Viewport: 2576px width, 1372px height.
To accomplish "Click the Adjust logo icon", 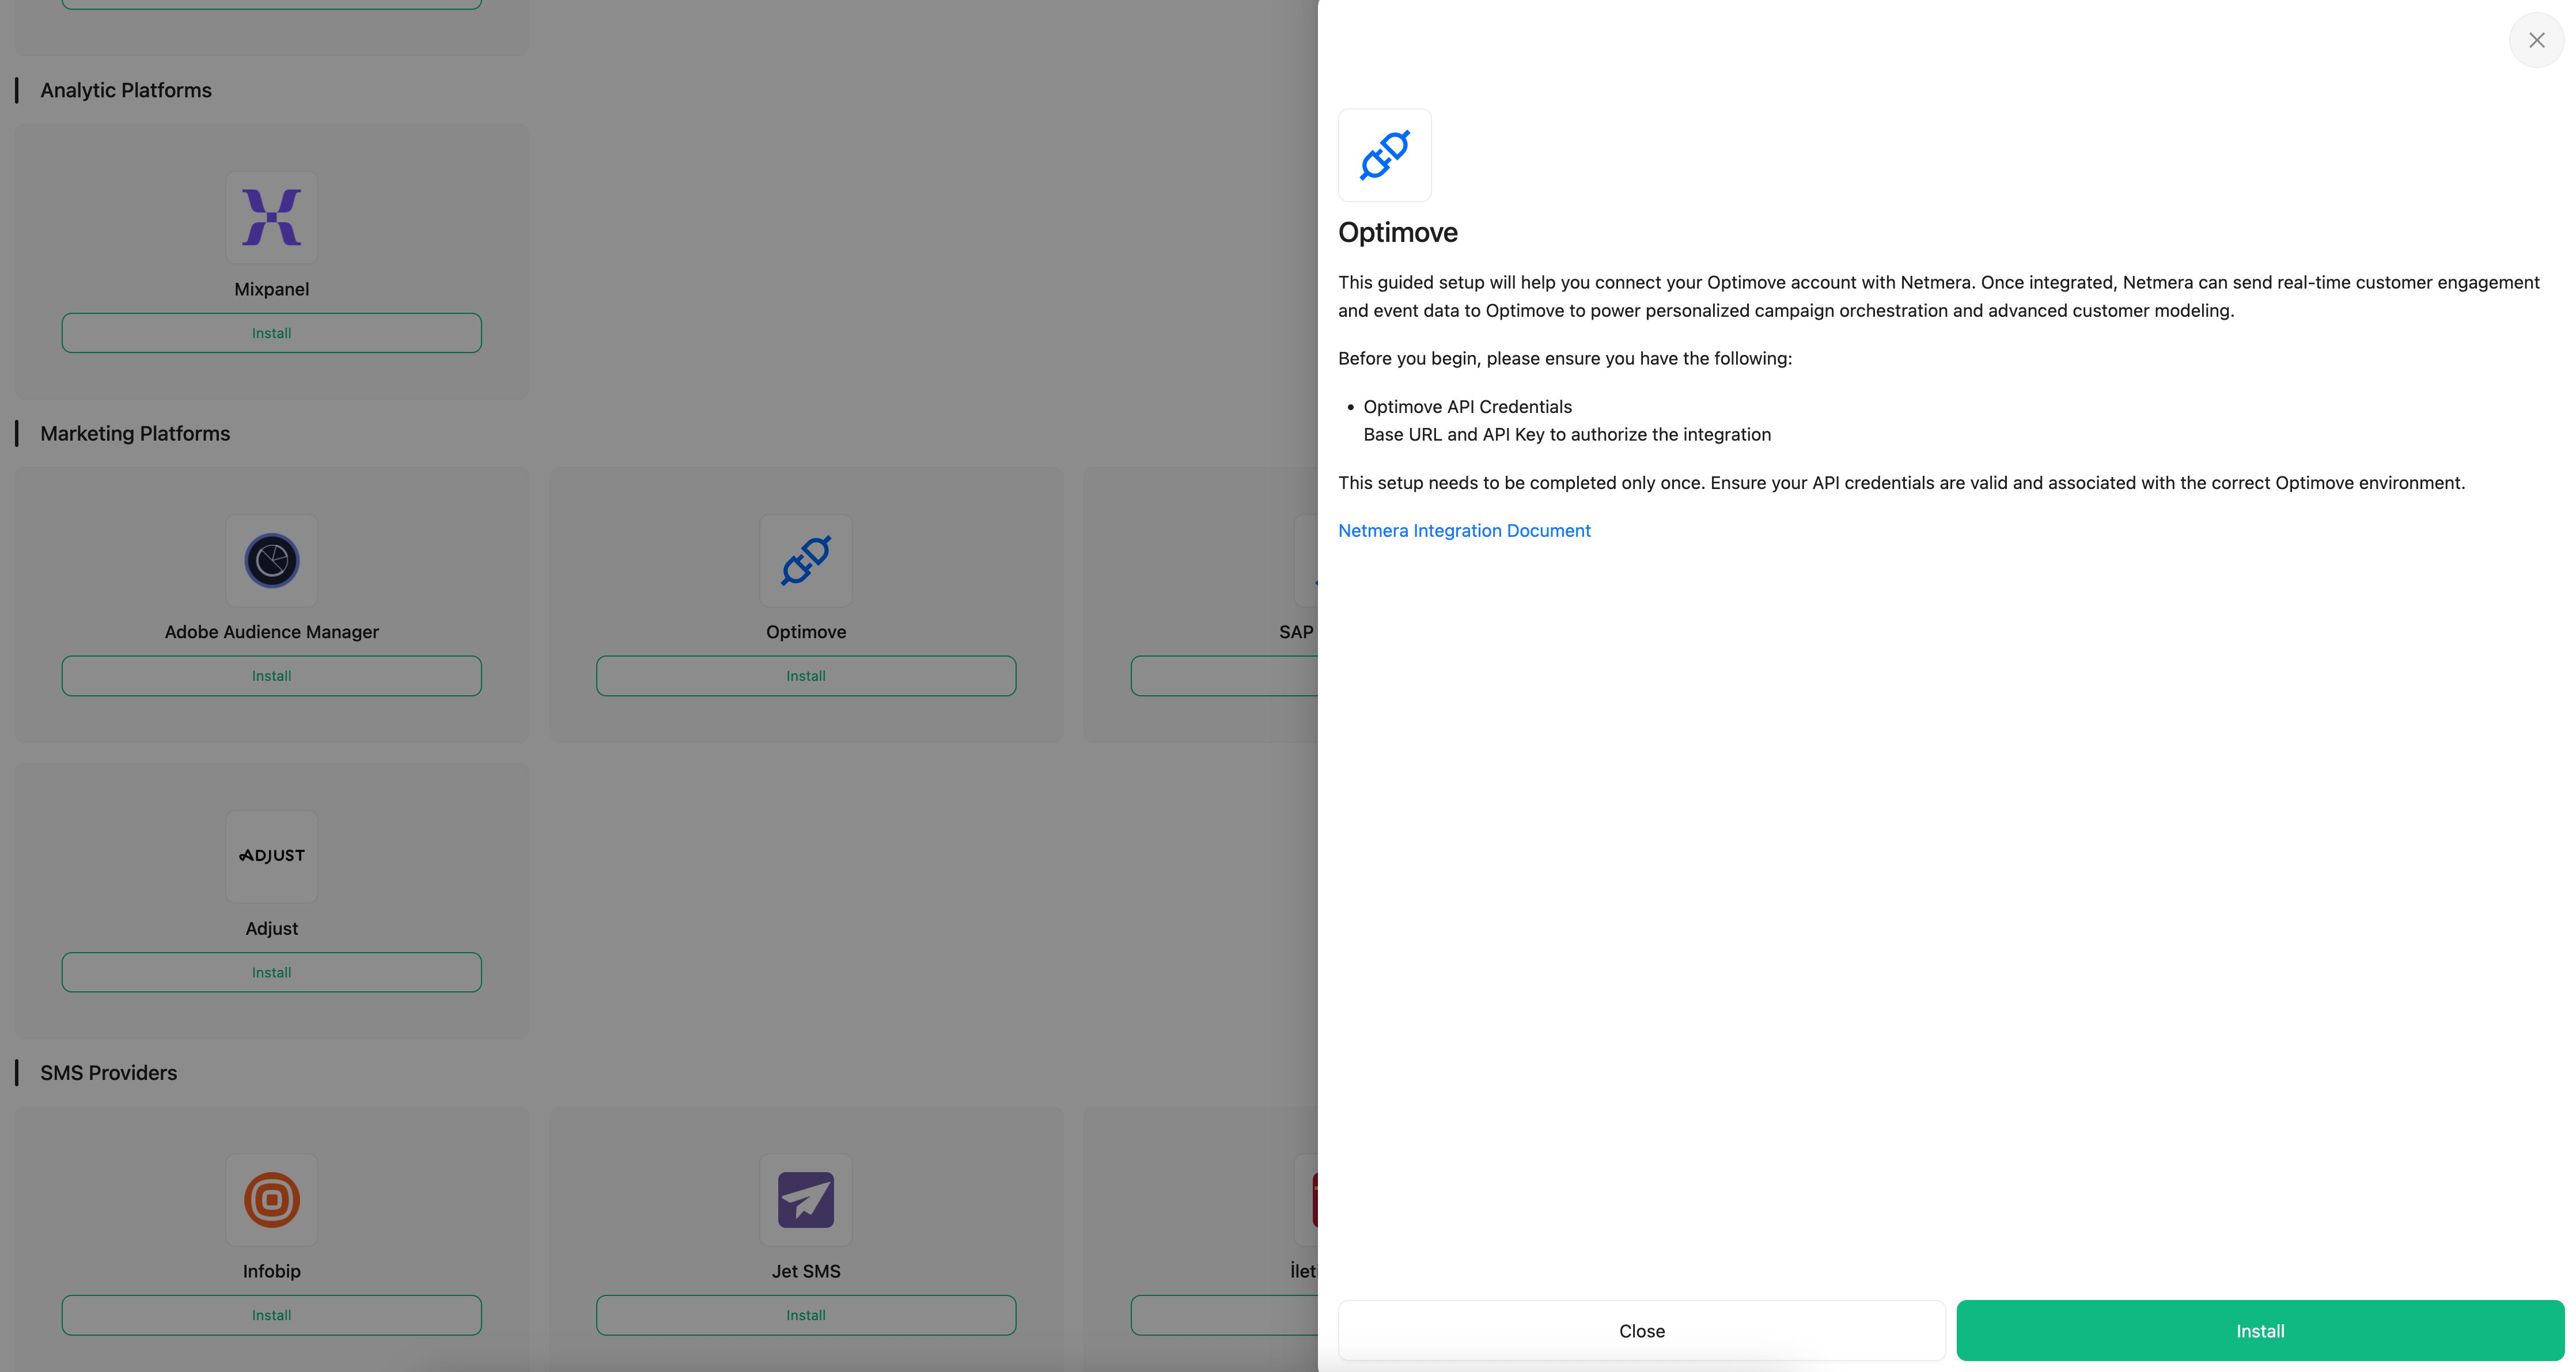I will [x=271, y=856].
